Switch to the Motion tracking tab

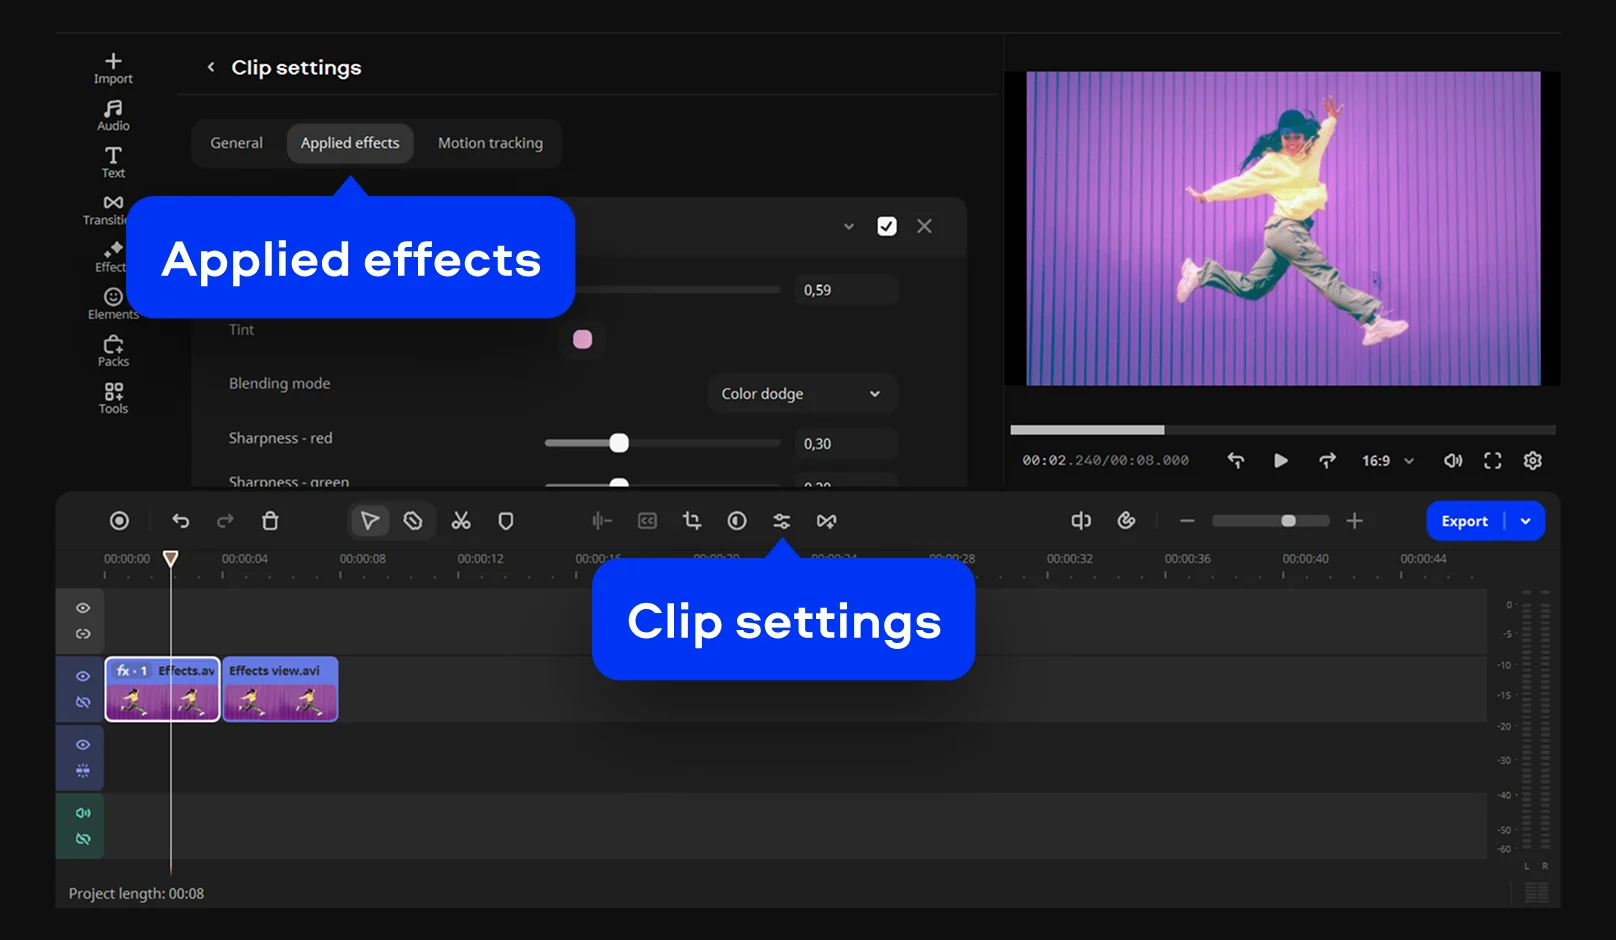point(490,143)
